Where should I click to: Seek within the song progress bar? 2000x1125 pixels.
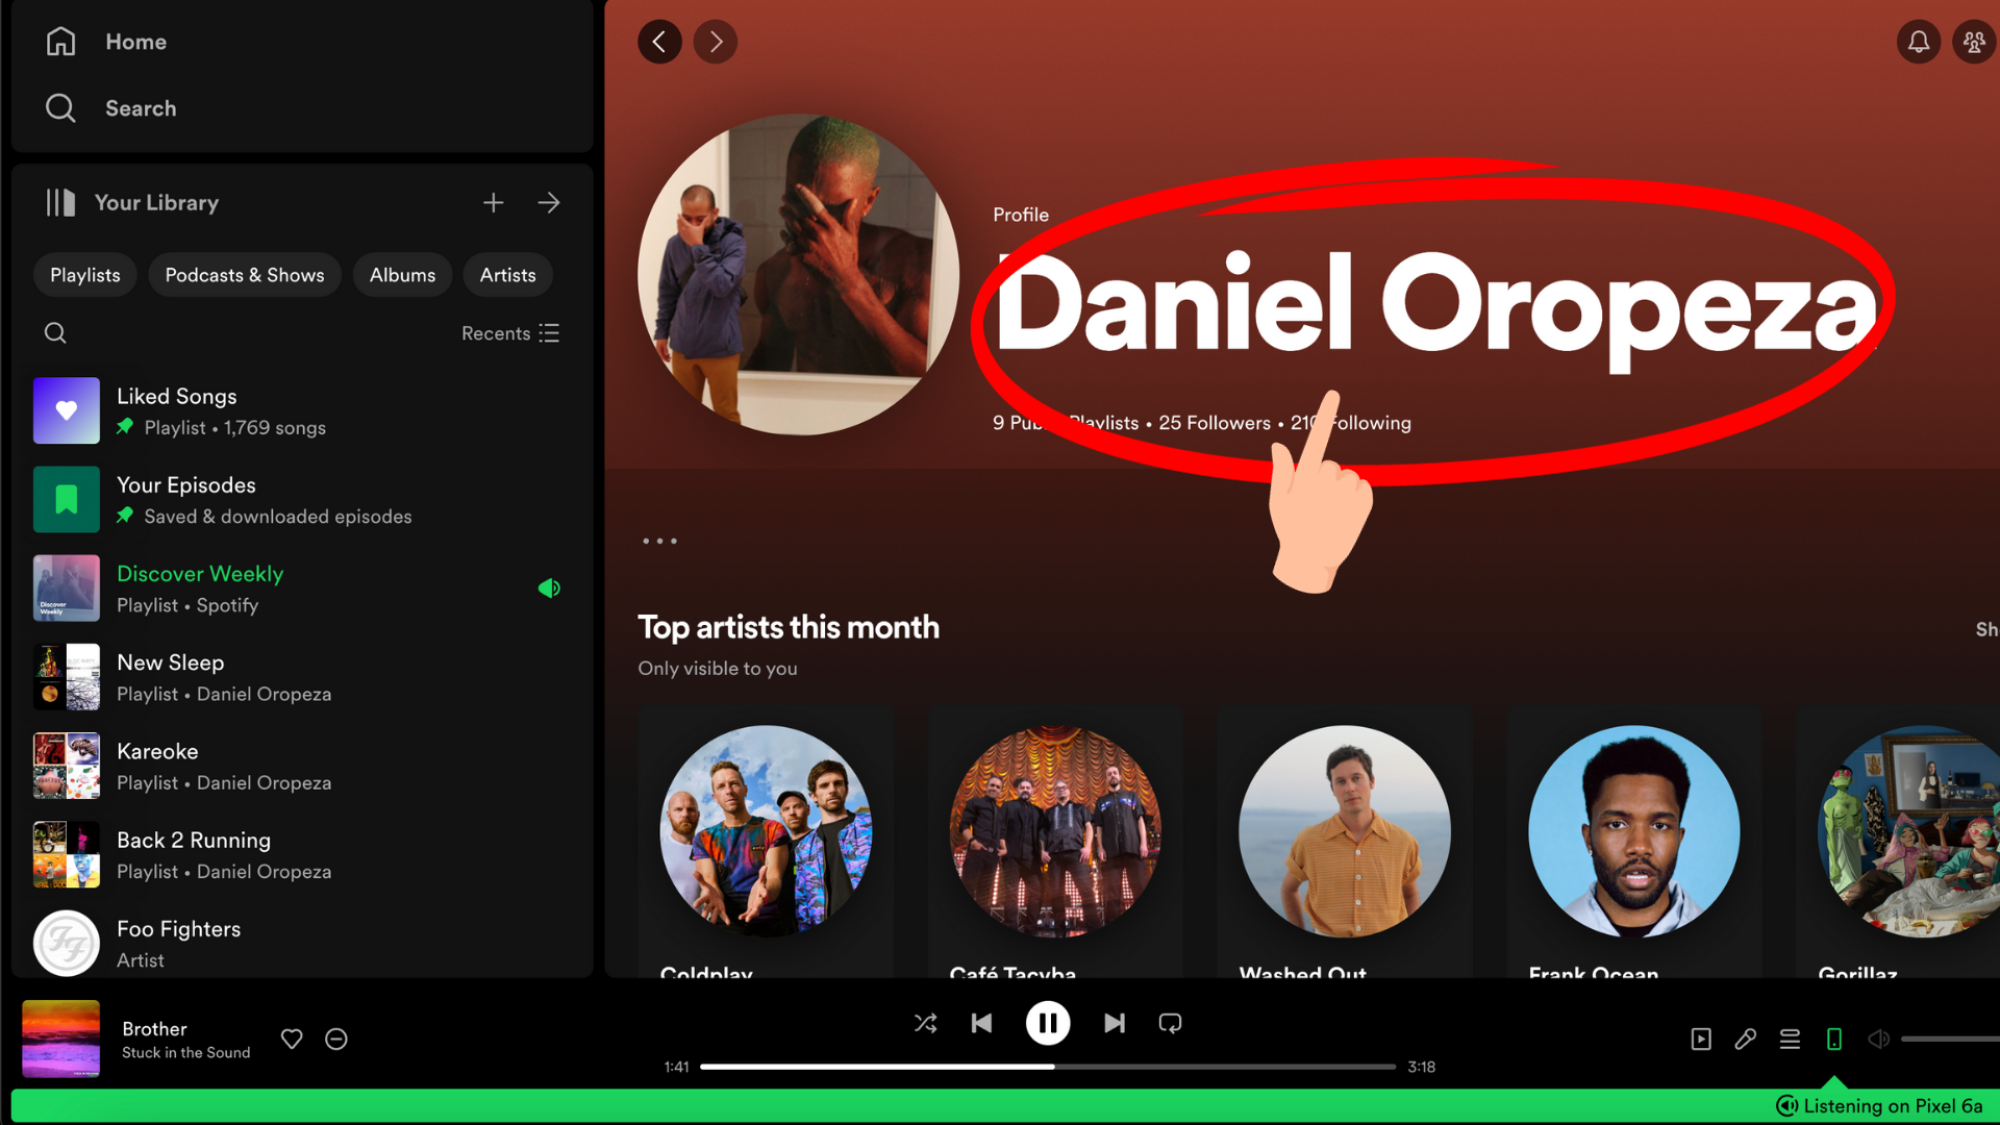tap(1048, 1067)
